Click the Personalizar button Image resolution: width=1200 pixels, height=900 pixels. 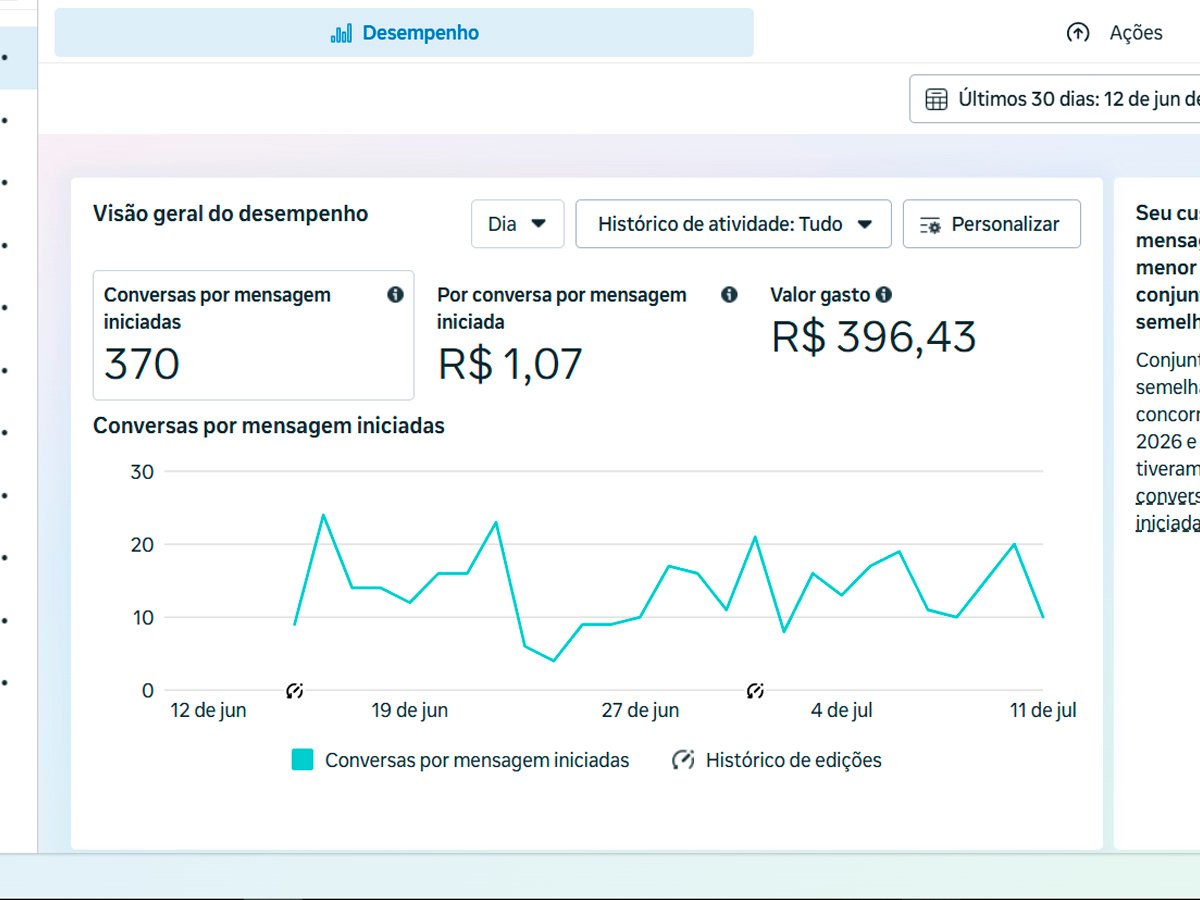(x=992, y=224)
